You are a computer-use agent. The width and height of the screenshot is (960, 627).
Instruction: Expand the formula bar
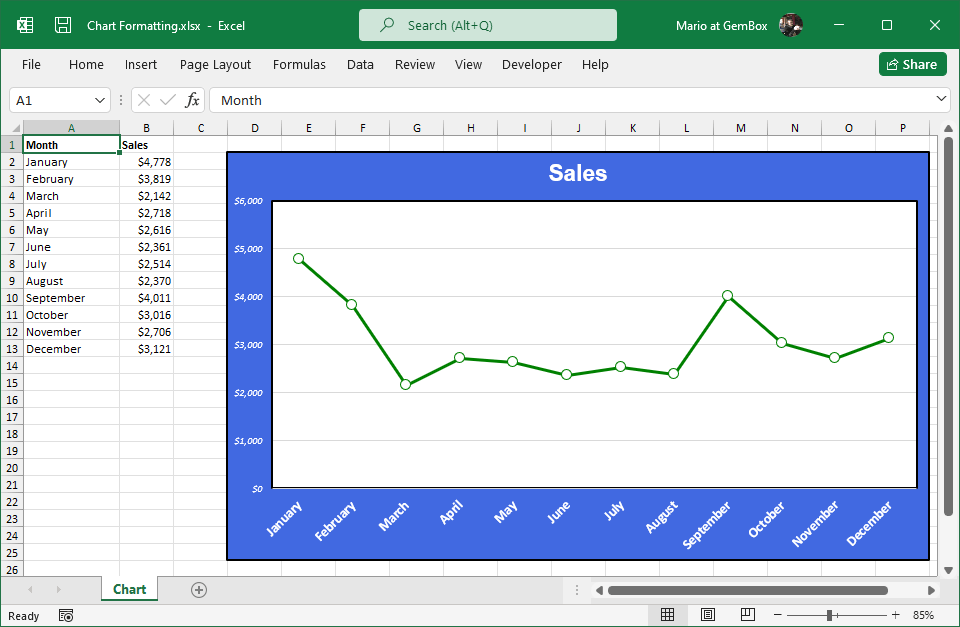click(x=940, y=99)
